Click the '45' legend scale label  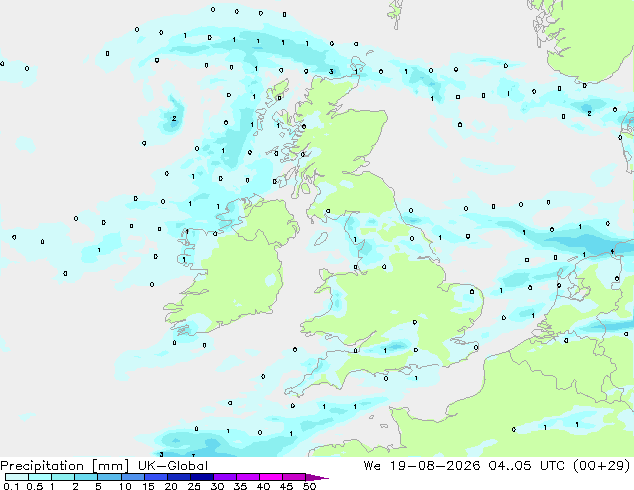[x=286, y=486]
